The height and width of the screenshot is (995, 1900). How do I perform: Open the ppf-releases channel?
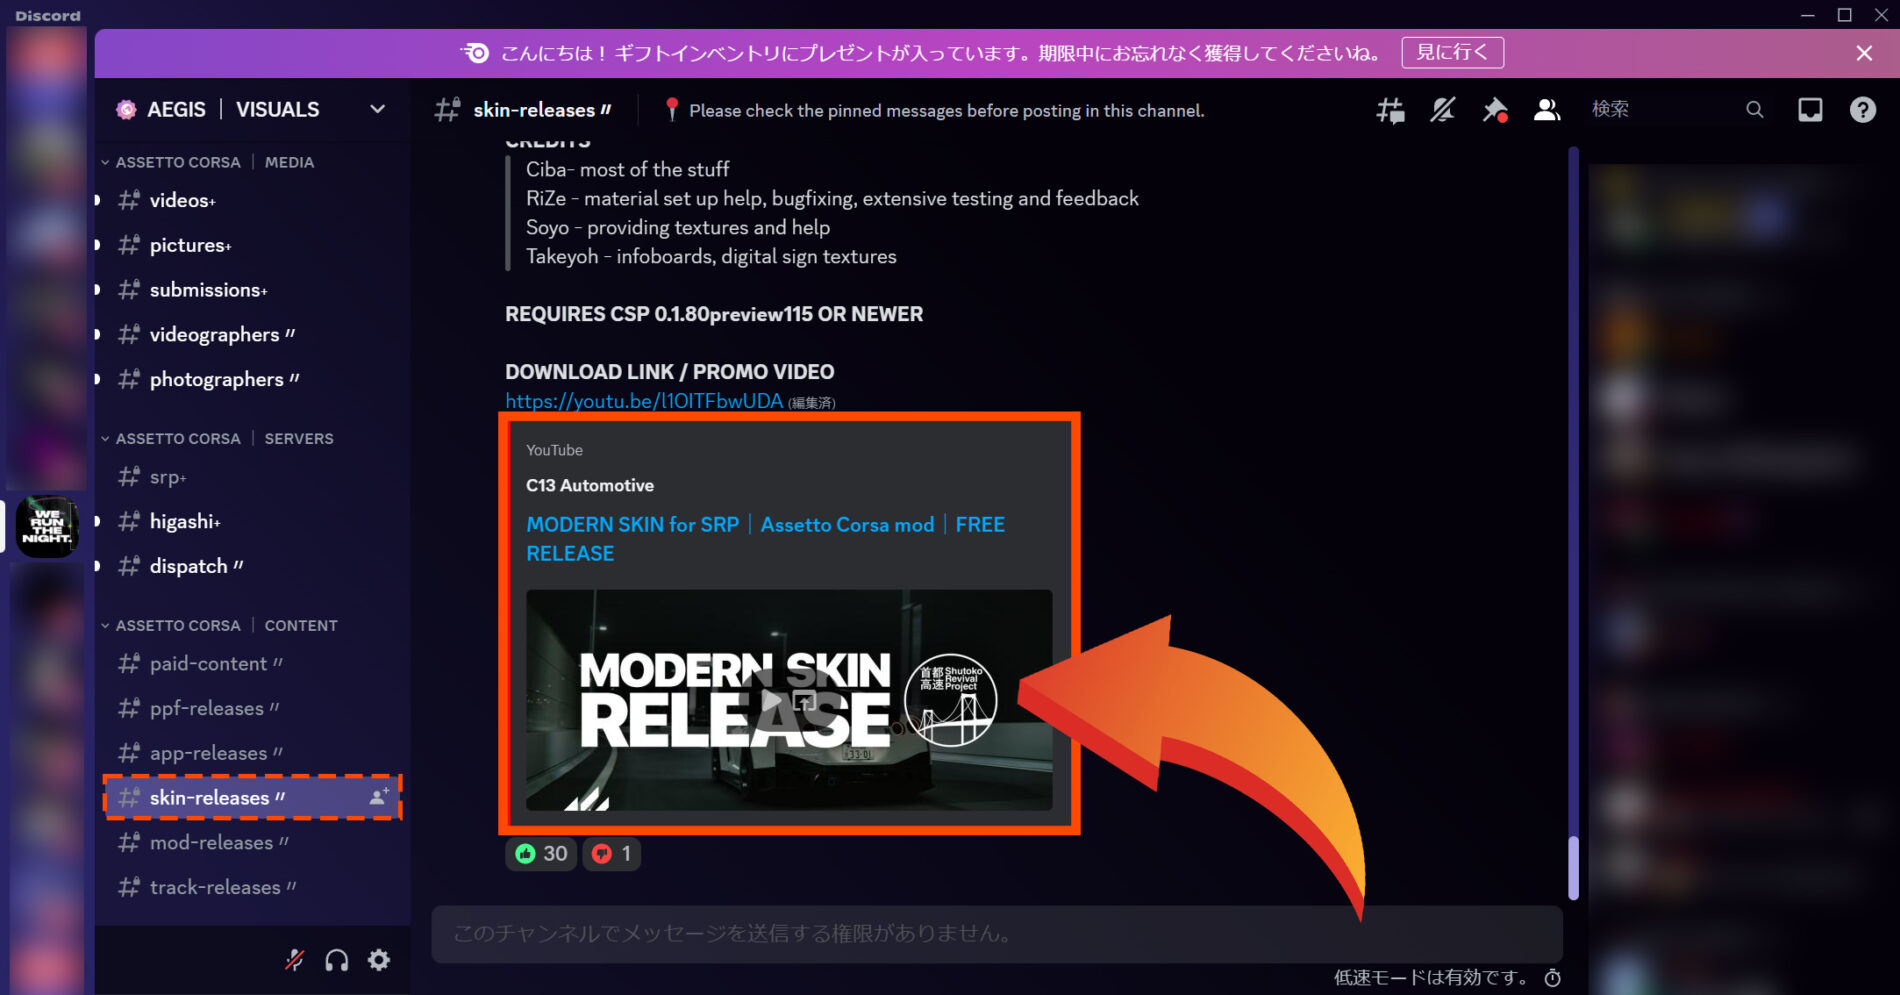(252, 708)
